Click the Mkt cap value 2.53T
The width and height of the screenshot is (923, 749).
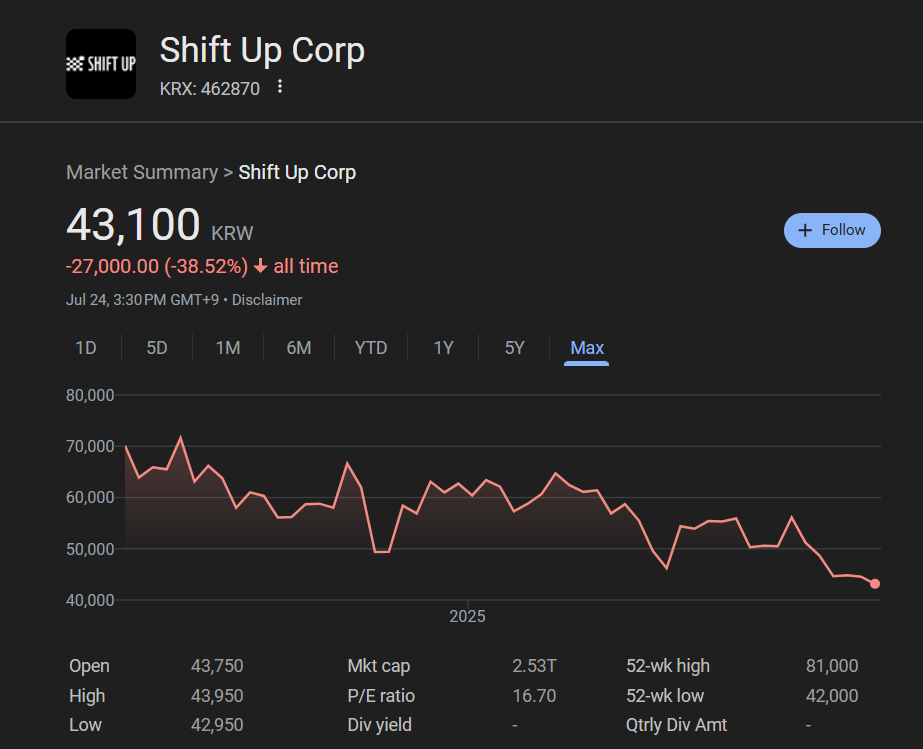(534, 666)
